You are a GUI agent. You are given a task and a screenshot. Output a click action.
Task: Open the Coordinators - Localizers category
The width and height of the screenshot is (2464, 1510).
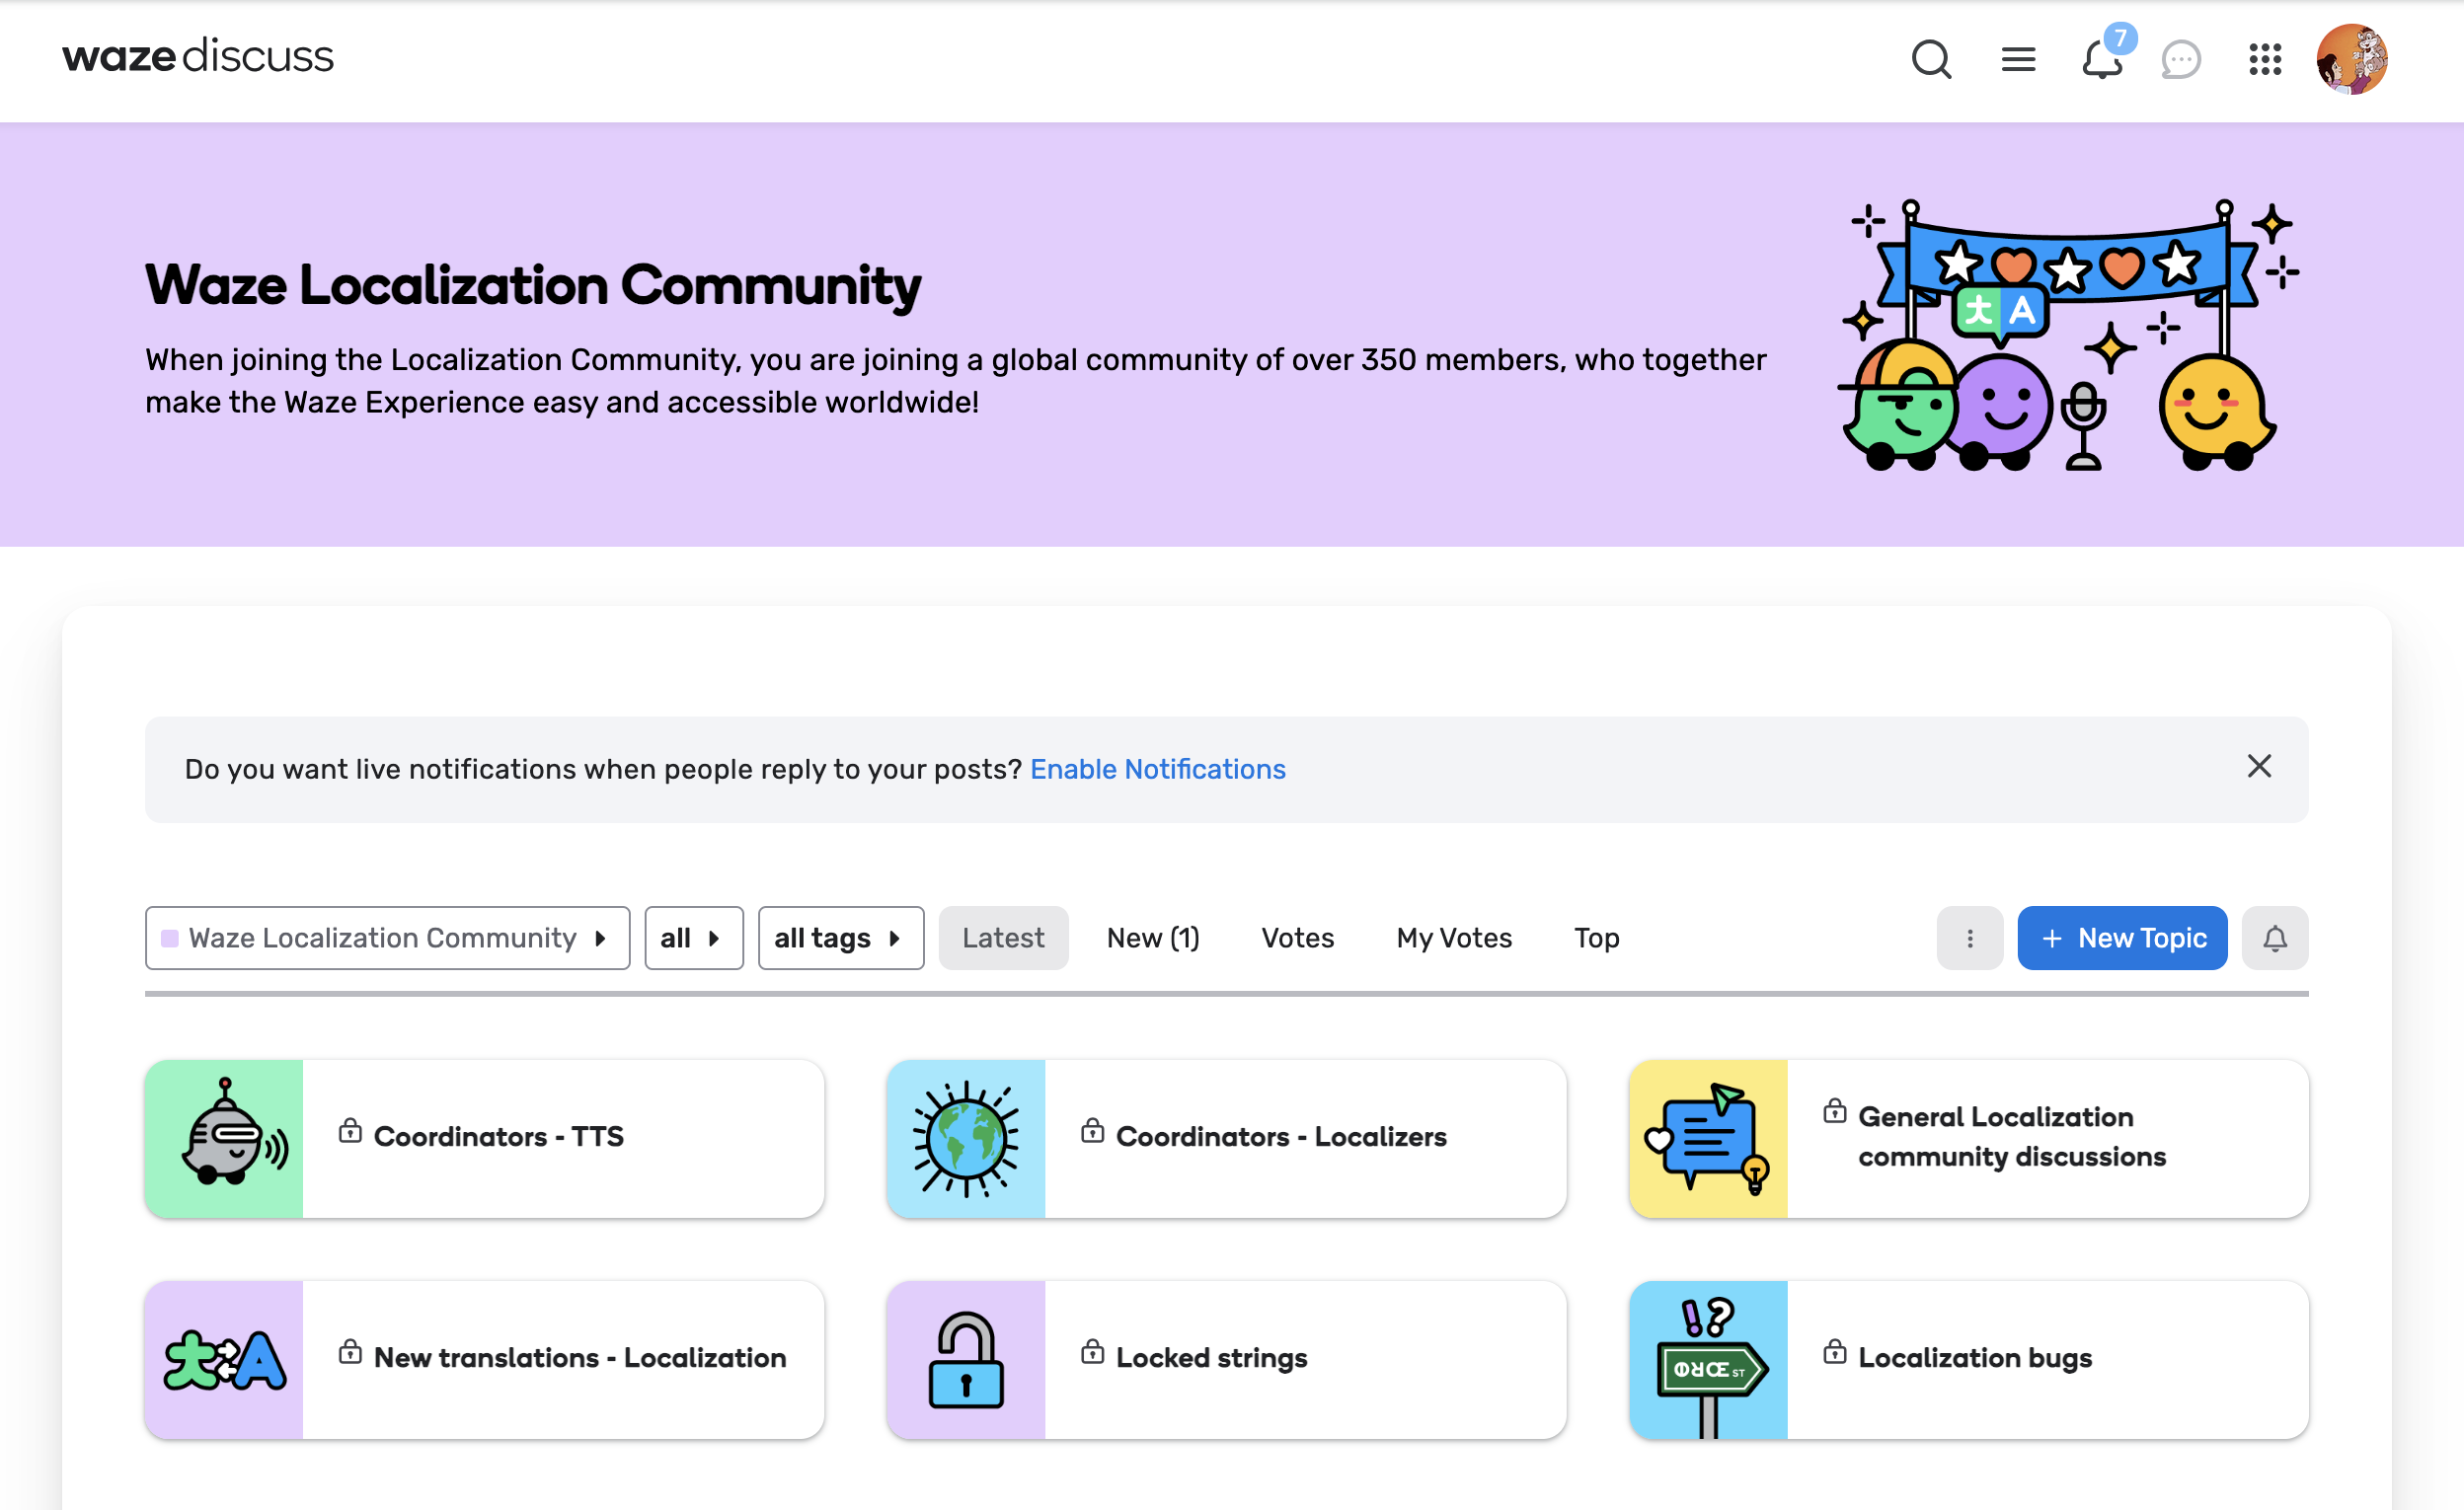(x=1280, y=1136)
